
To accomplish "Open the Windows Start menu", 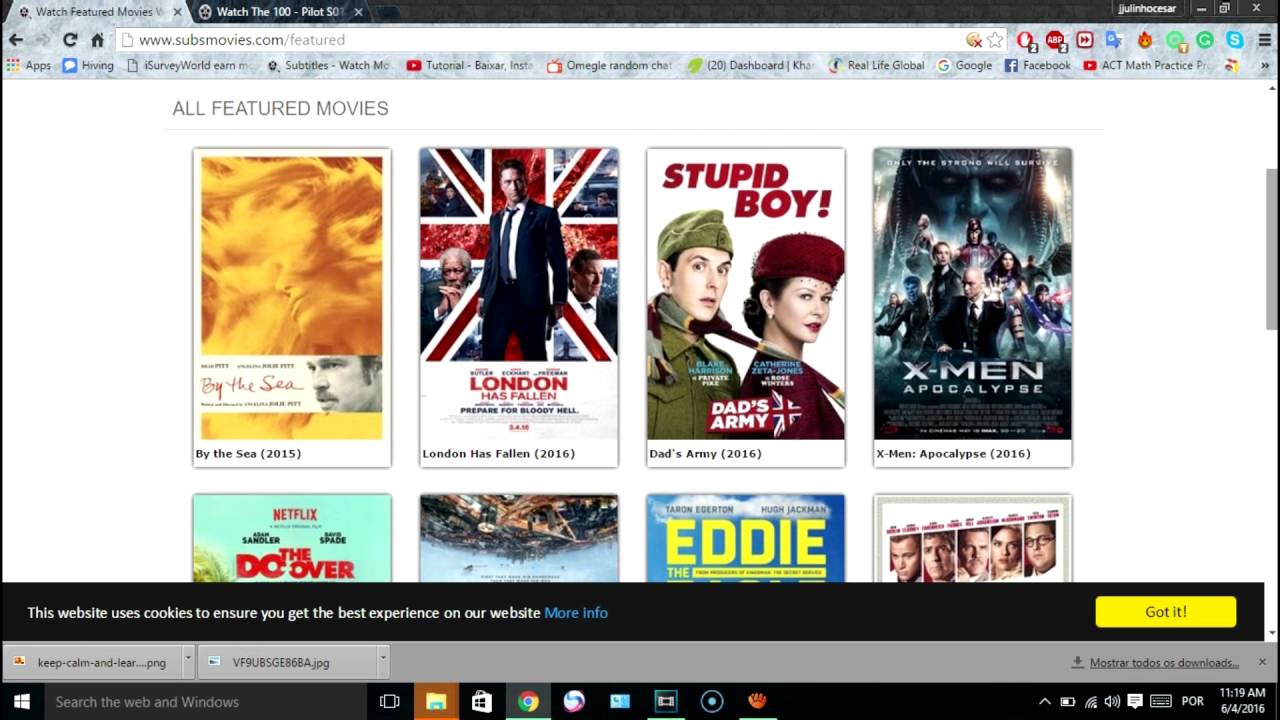I will 21,702.
